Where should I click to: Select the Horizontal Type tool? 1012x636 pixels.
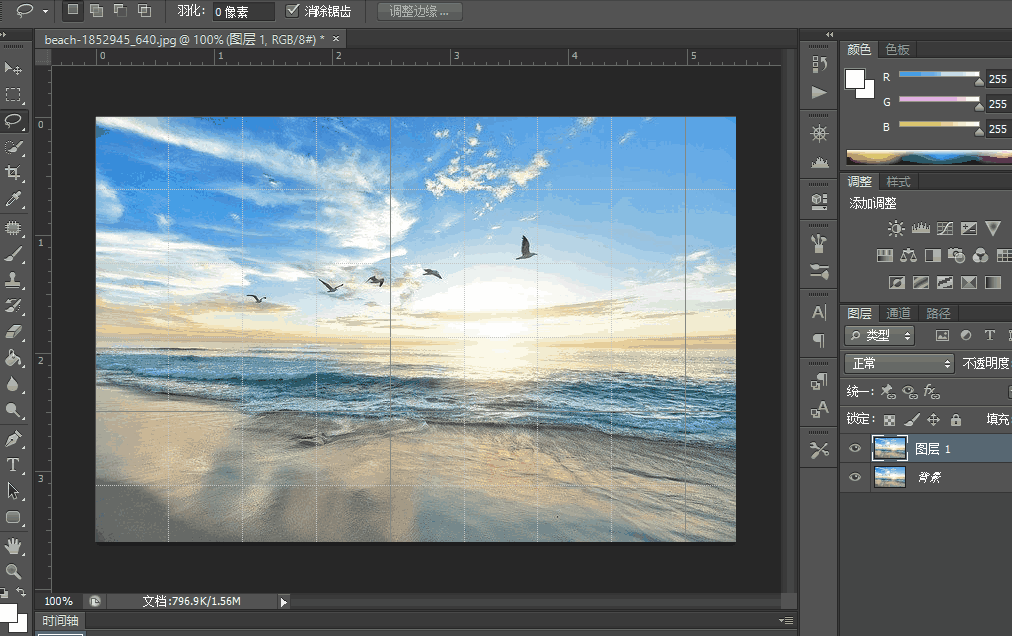click(x=13, y=465)
